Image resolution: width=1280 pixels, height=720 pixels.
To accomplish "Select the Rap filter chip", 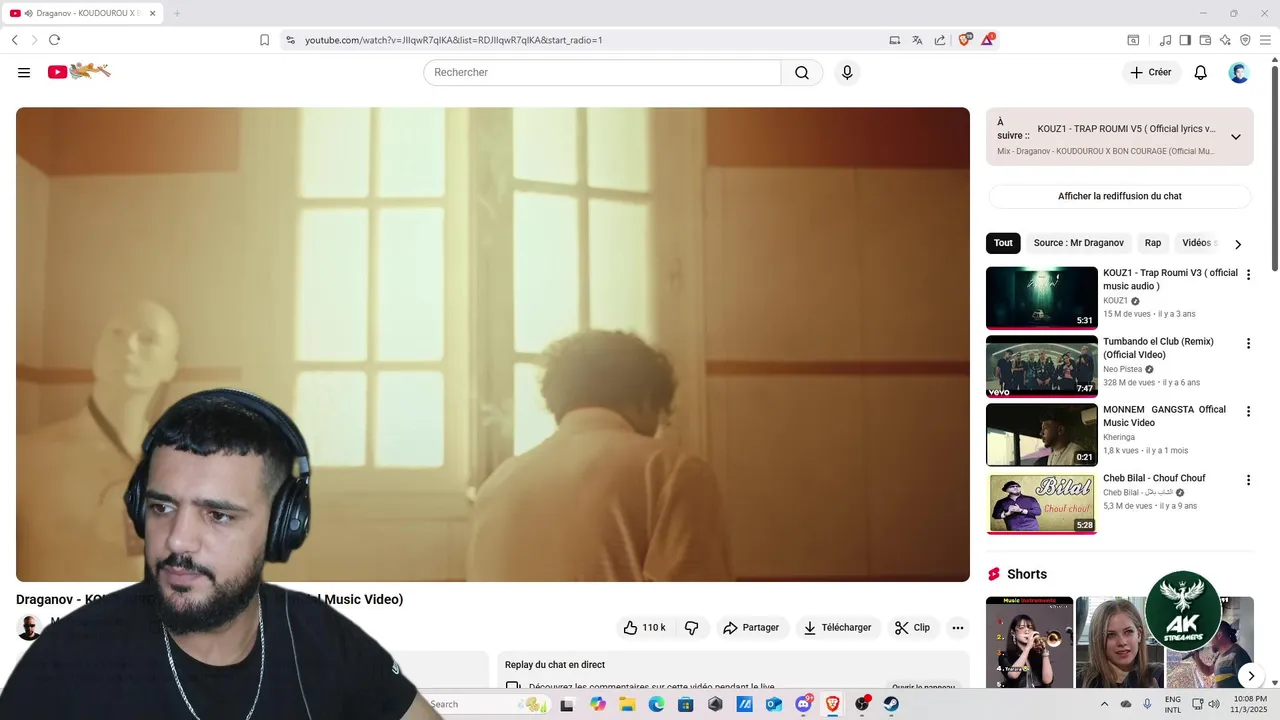I will click(1153, 243).
